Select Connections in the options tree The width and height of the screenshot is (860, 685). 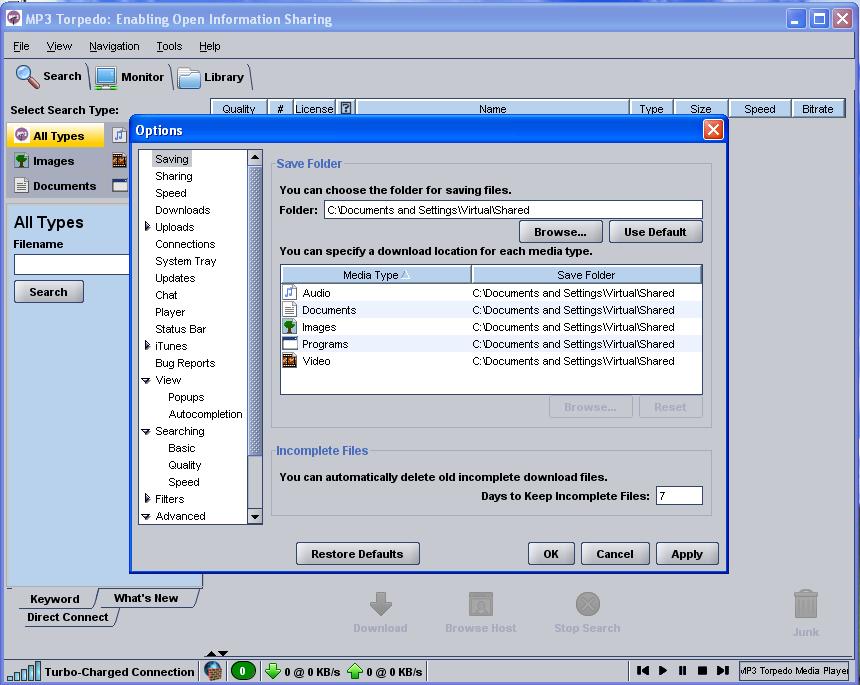tap(185, 244)
